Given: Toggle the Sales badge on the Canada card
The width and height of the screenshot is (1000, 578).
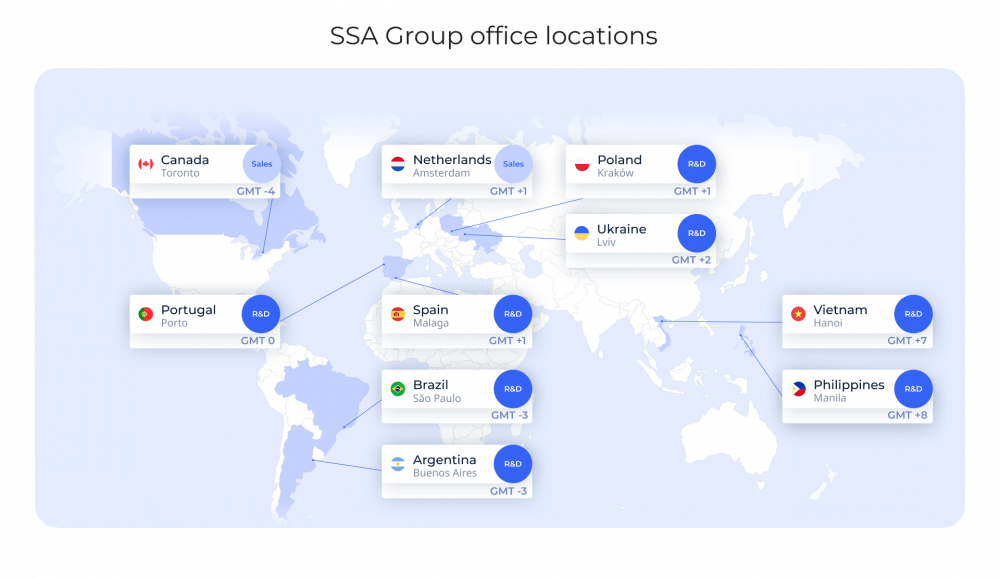Looking at the screenshot, I should point(262,163).
